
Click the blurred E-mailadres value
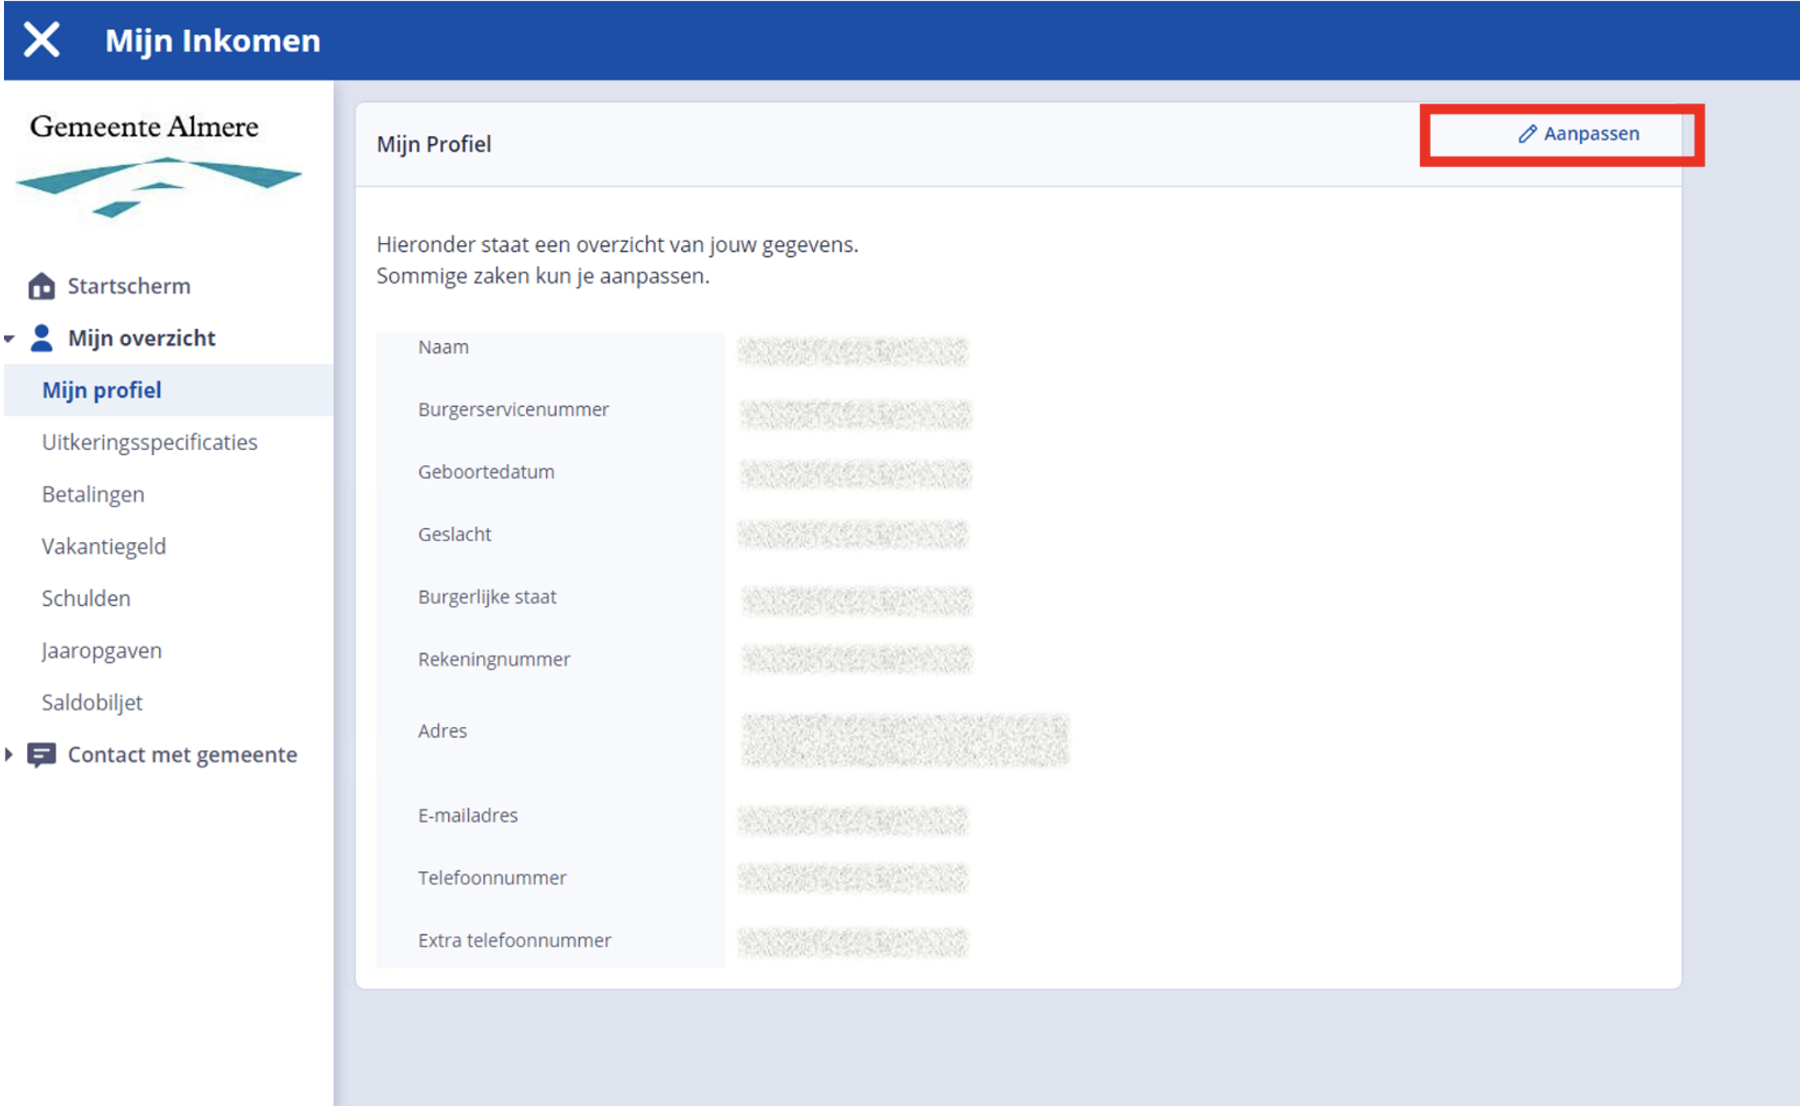click(853, 820)
